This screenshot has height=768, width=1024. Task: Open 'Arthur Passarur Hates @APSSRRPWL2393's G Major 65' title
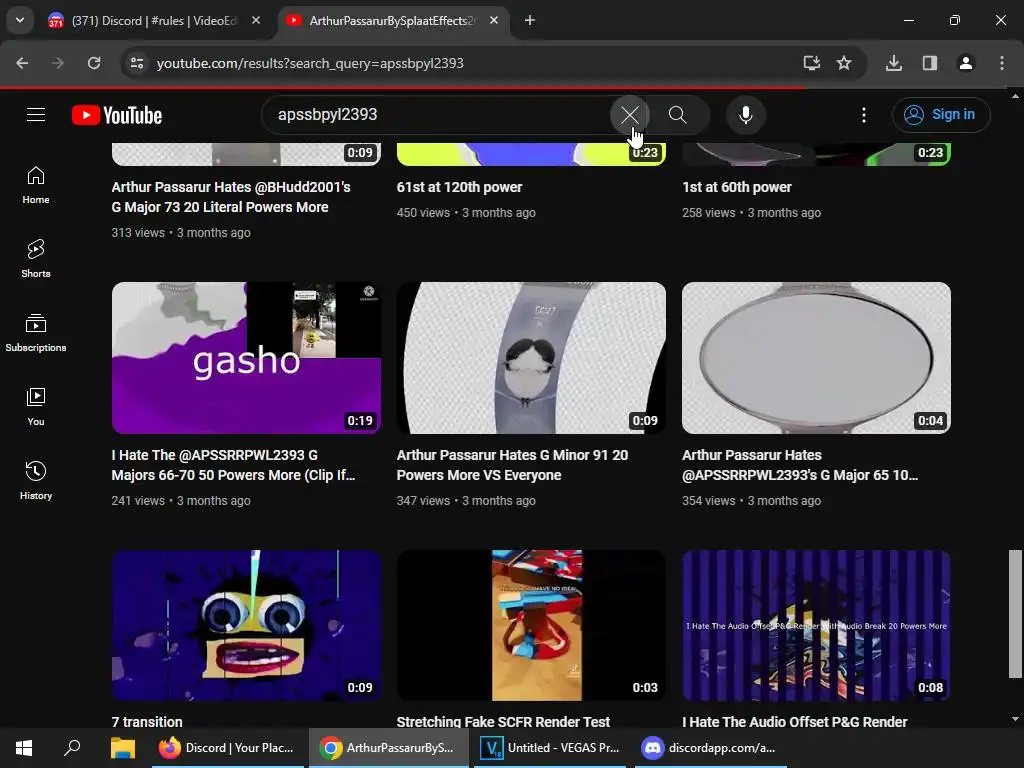point(800,465)
